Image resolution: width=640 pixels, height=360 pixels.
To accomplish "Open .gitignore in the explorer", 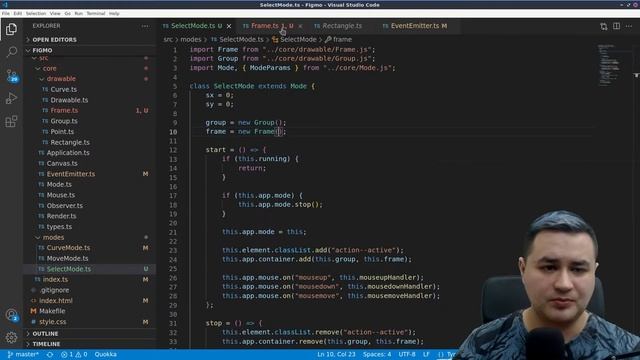I will click(x=90, y=290).
